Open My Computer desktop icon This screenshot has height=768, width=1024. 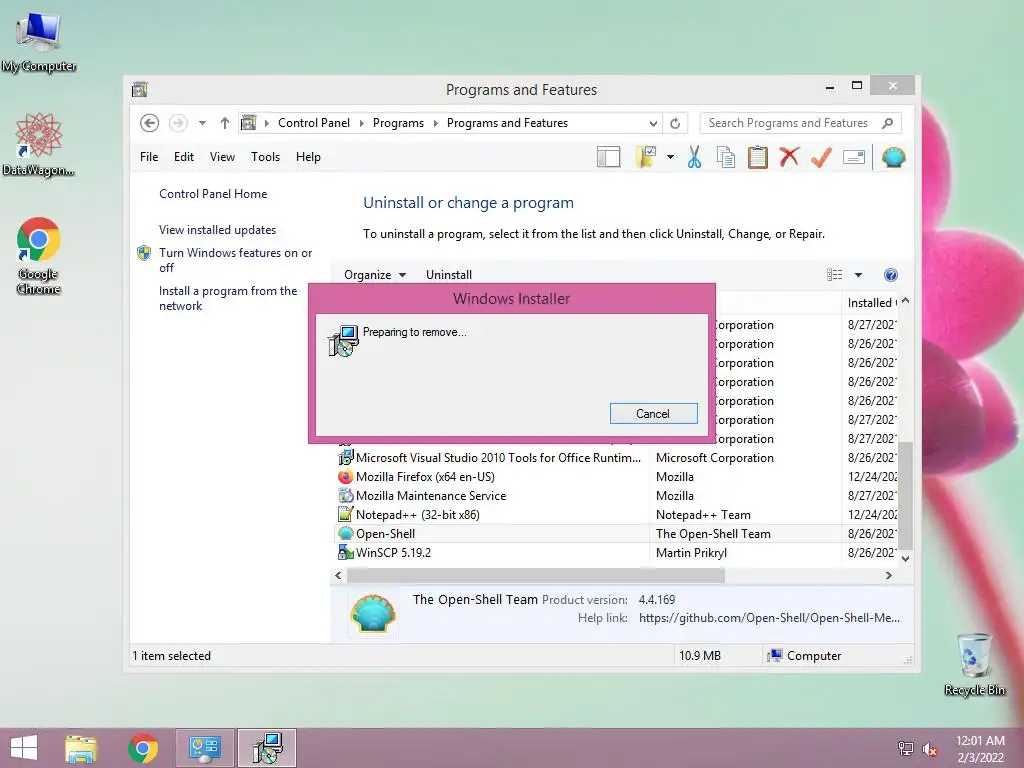(x=39, y=42)
